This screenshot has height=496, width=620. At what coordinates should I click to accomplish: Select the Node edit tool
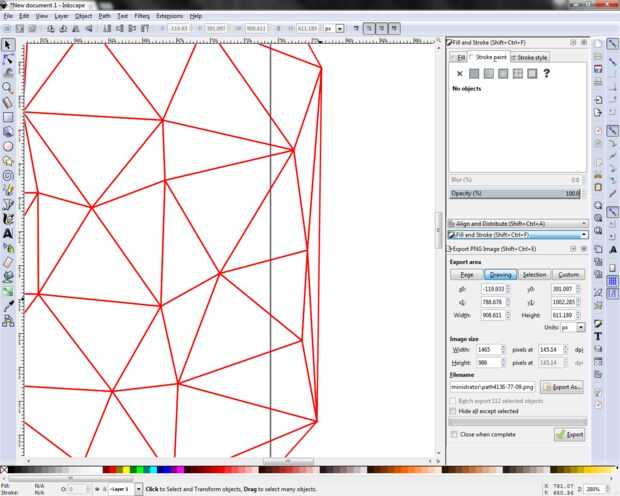coord(8,59)
